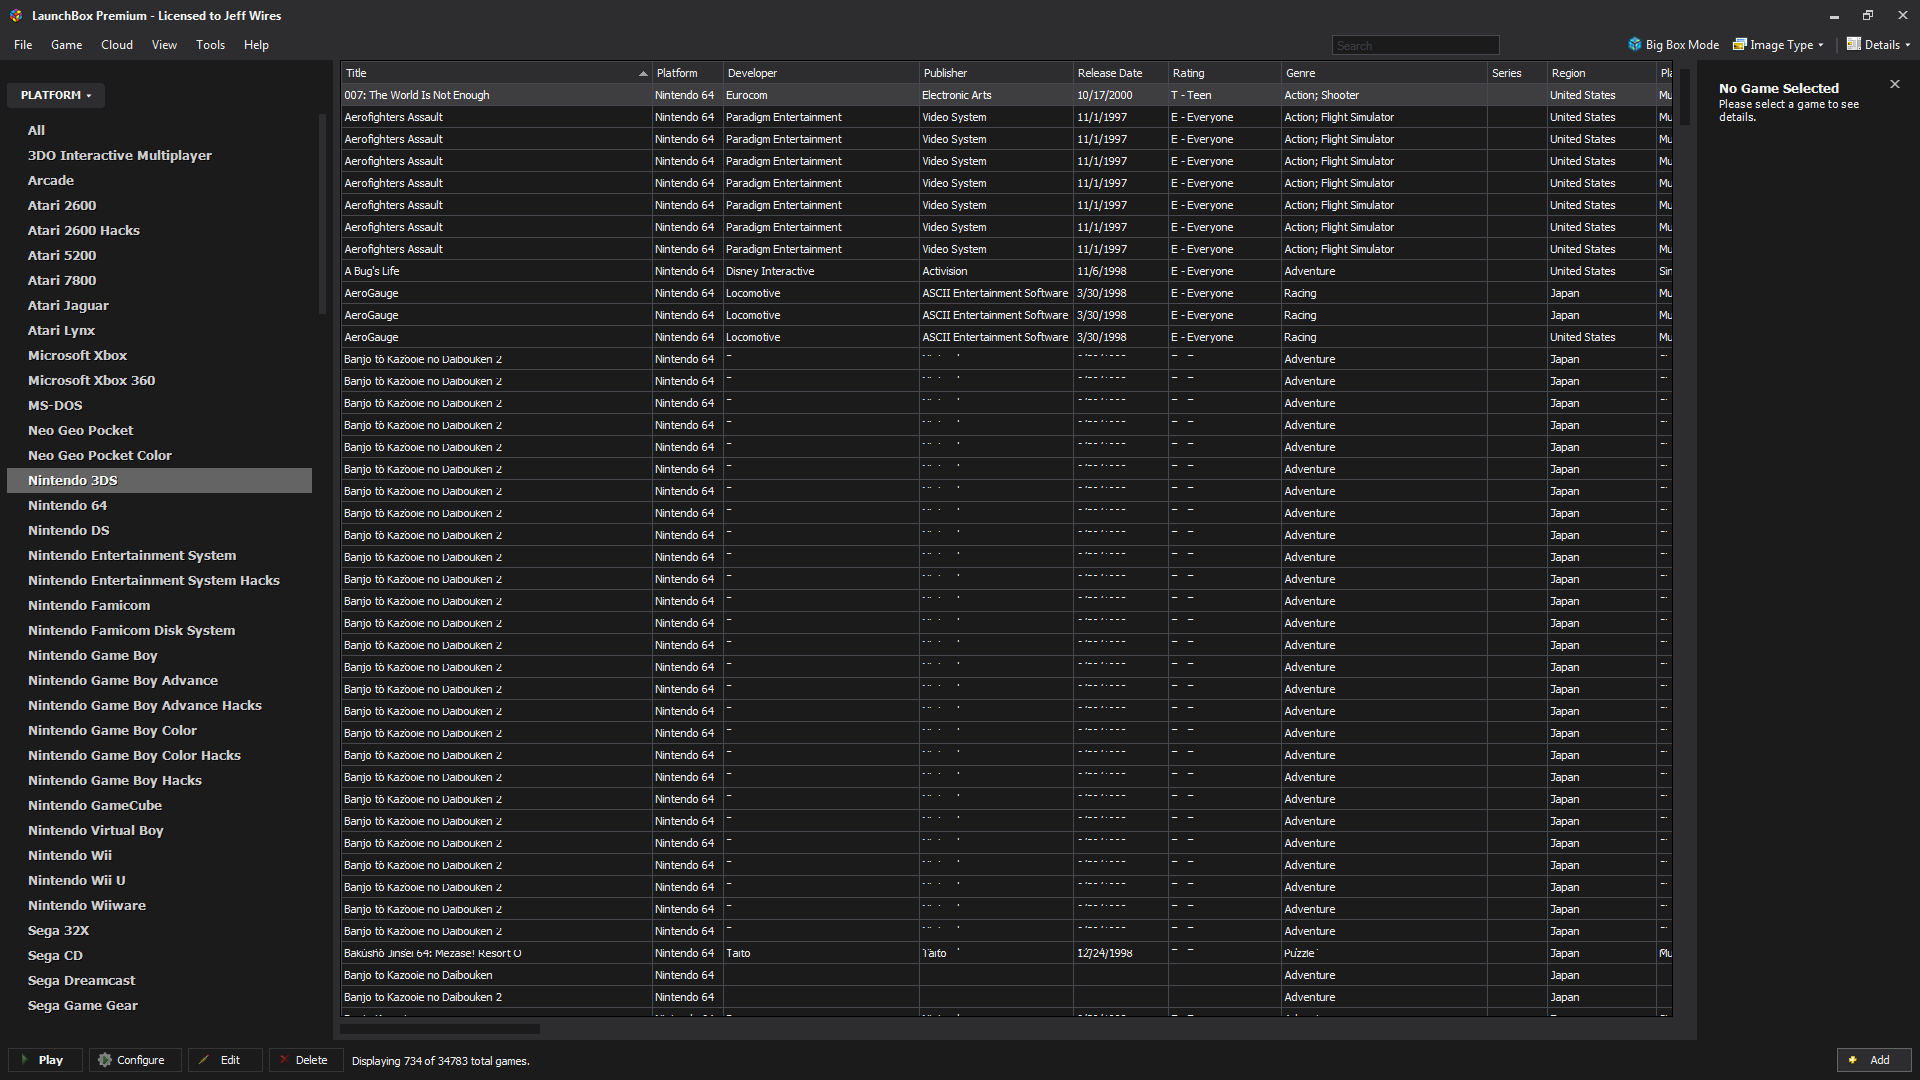1920x1080 pixels.
Task: Sort by Platform column header
Action: [687, 73]
